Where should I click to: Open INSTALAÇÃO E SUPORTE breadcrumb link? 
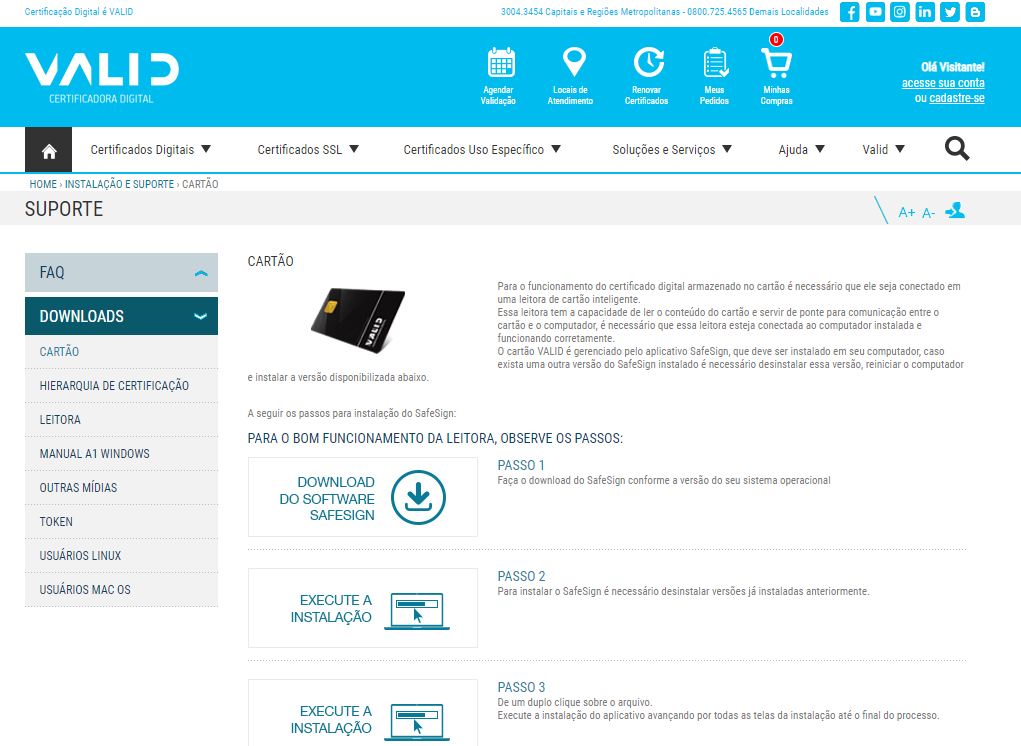pyautogui.click(x=119, y=184)
